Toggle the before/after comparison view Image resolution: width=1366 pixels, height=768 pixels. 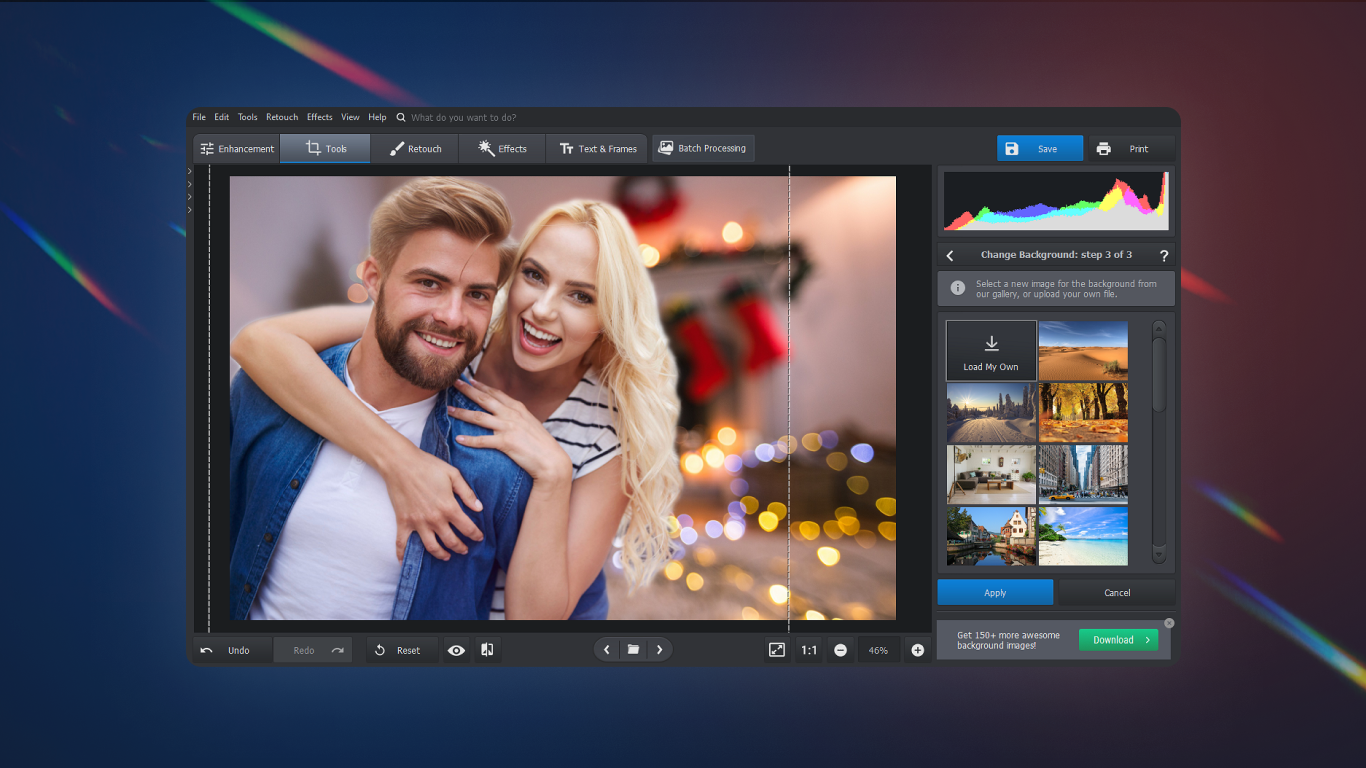point(487,650)
